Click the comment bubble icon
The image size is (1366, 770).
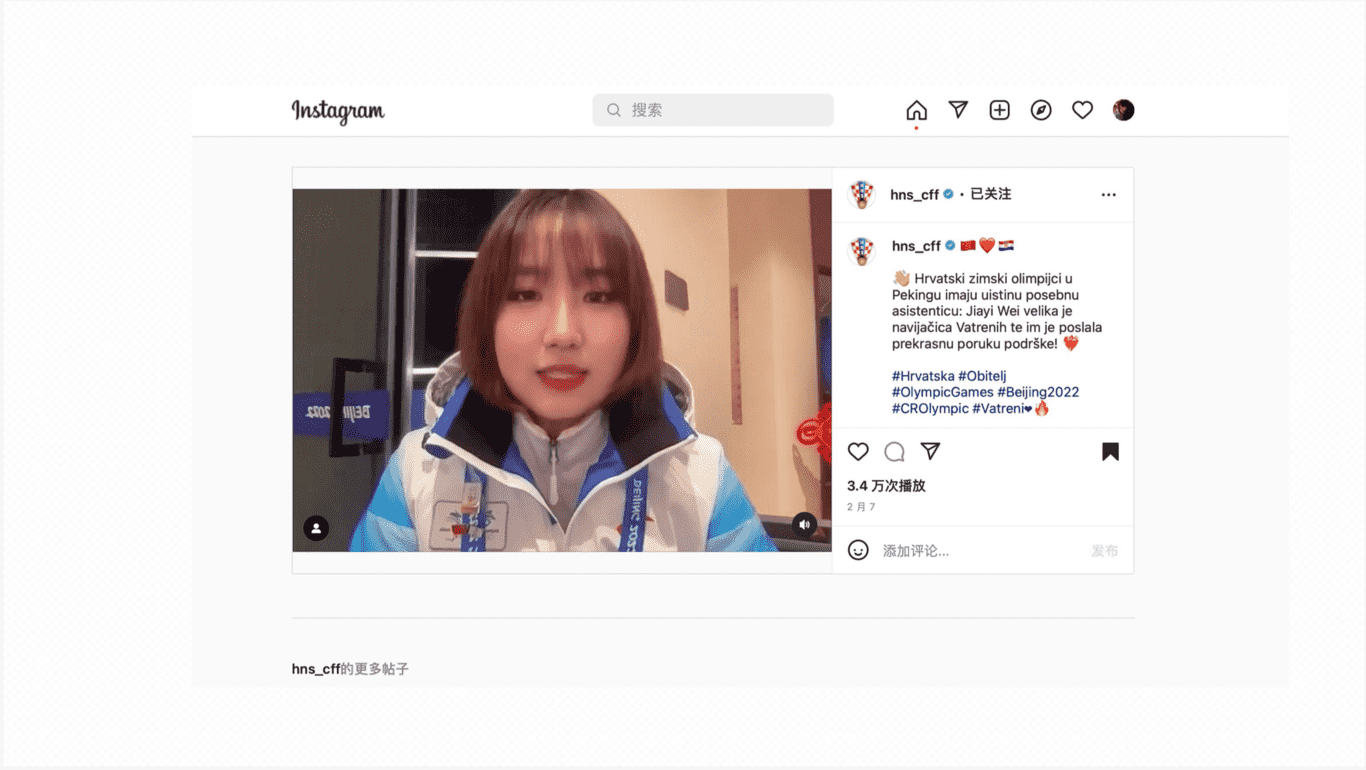coord(894,452)
